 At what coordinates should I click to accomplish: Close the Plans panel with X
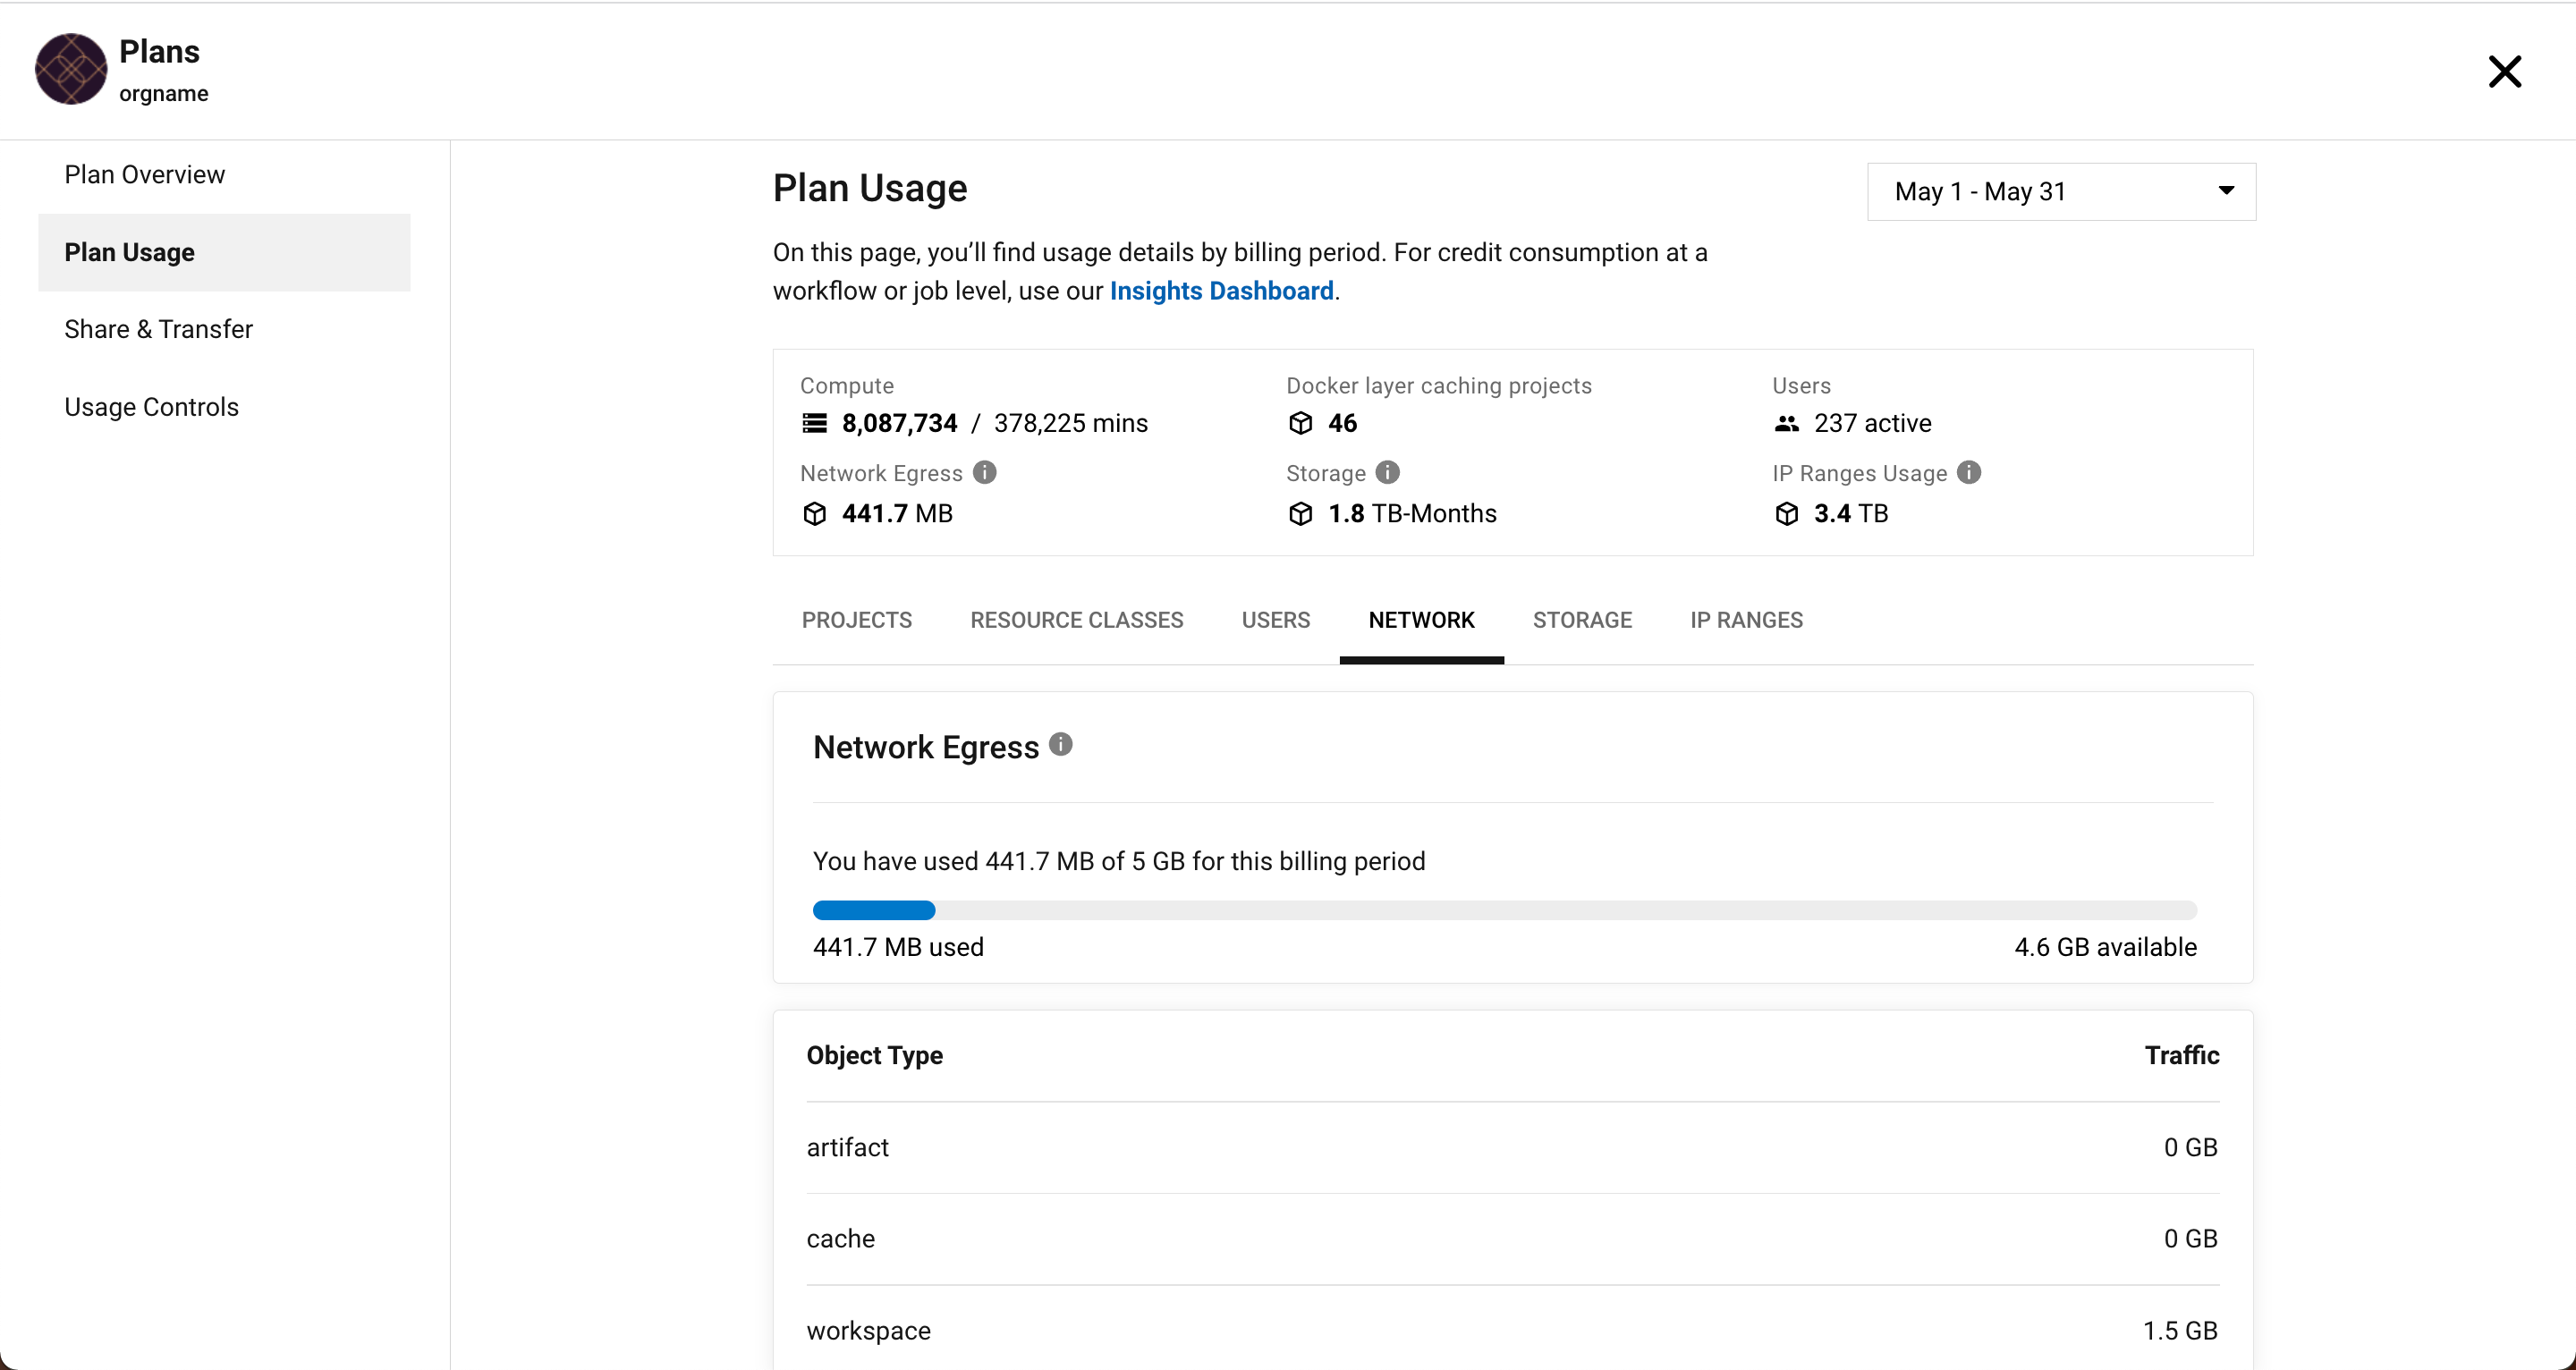pos(2505,72)
